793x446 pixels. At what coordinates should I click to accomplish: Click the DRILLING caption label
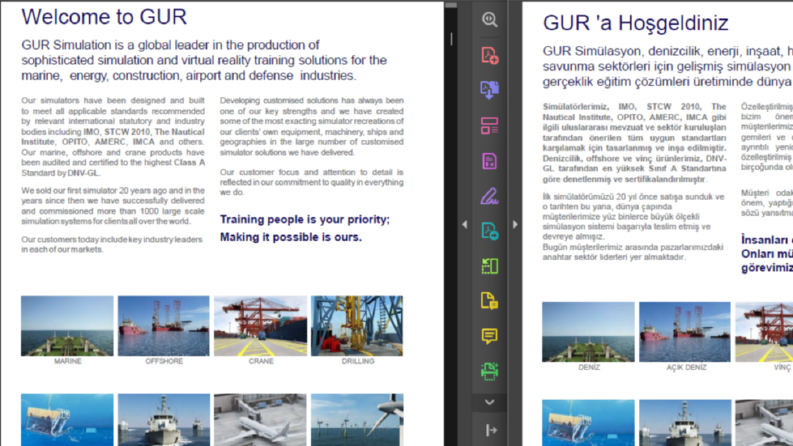coord(358,361)
